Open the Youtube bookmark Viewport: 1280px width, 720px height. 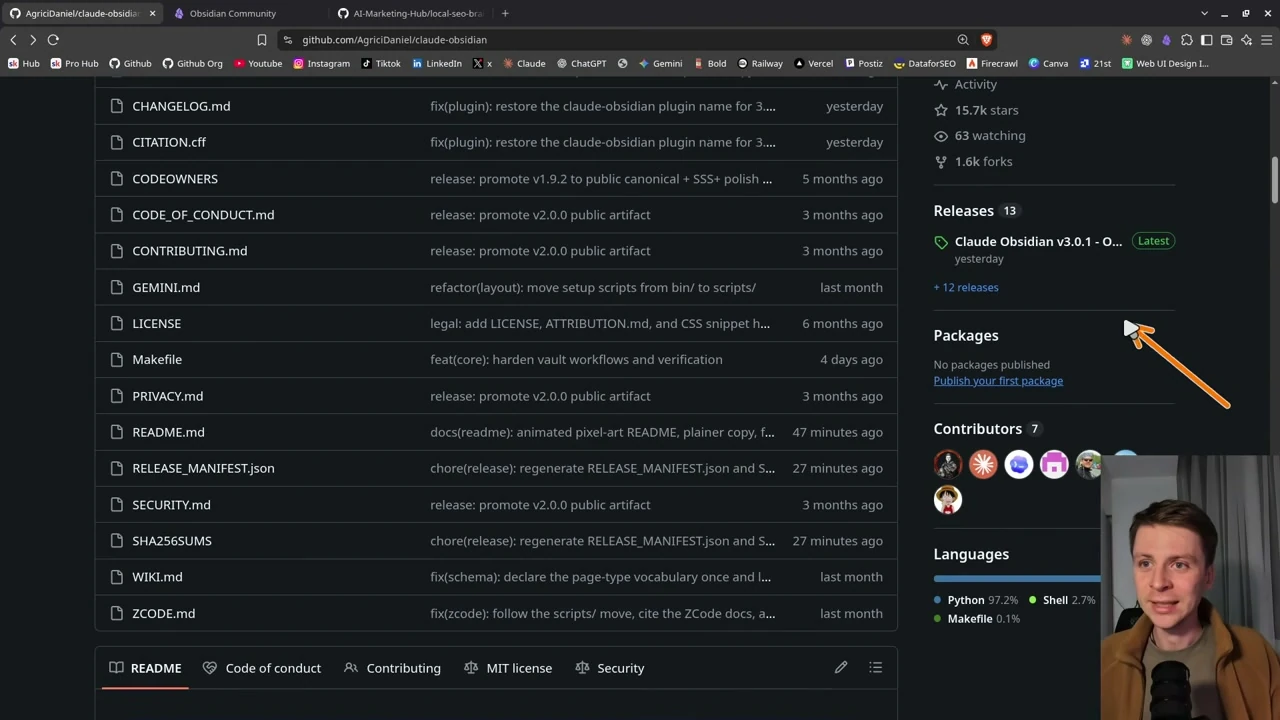click(257, 63)
